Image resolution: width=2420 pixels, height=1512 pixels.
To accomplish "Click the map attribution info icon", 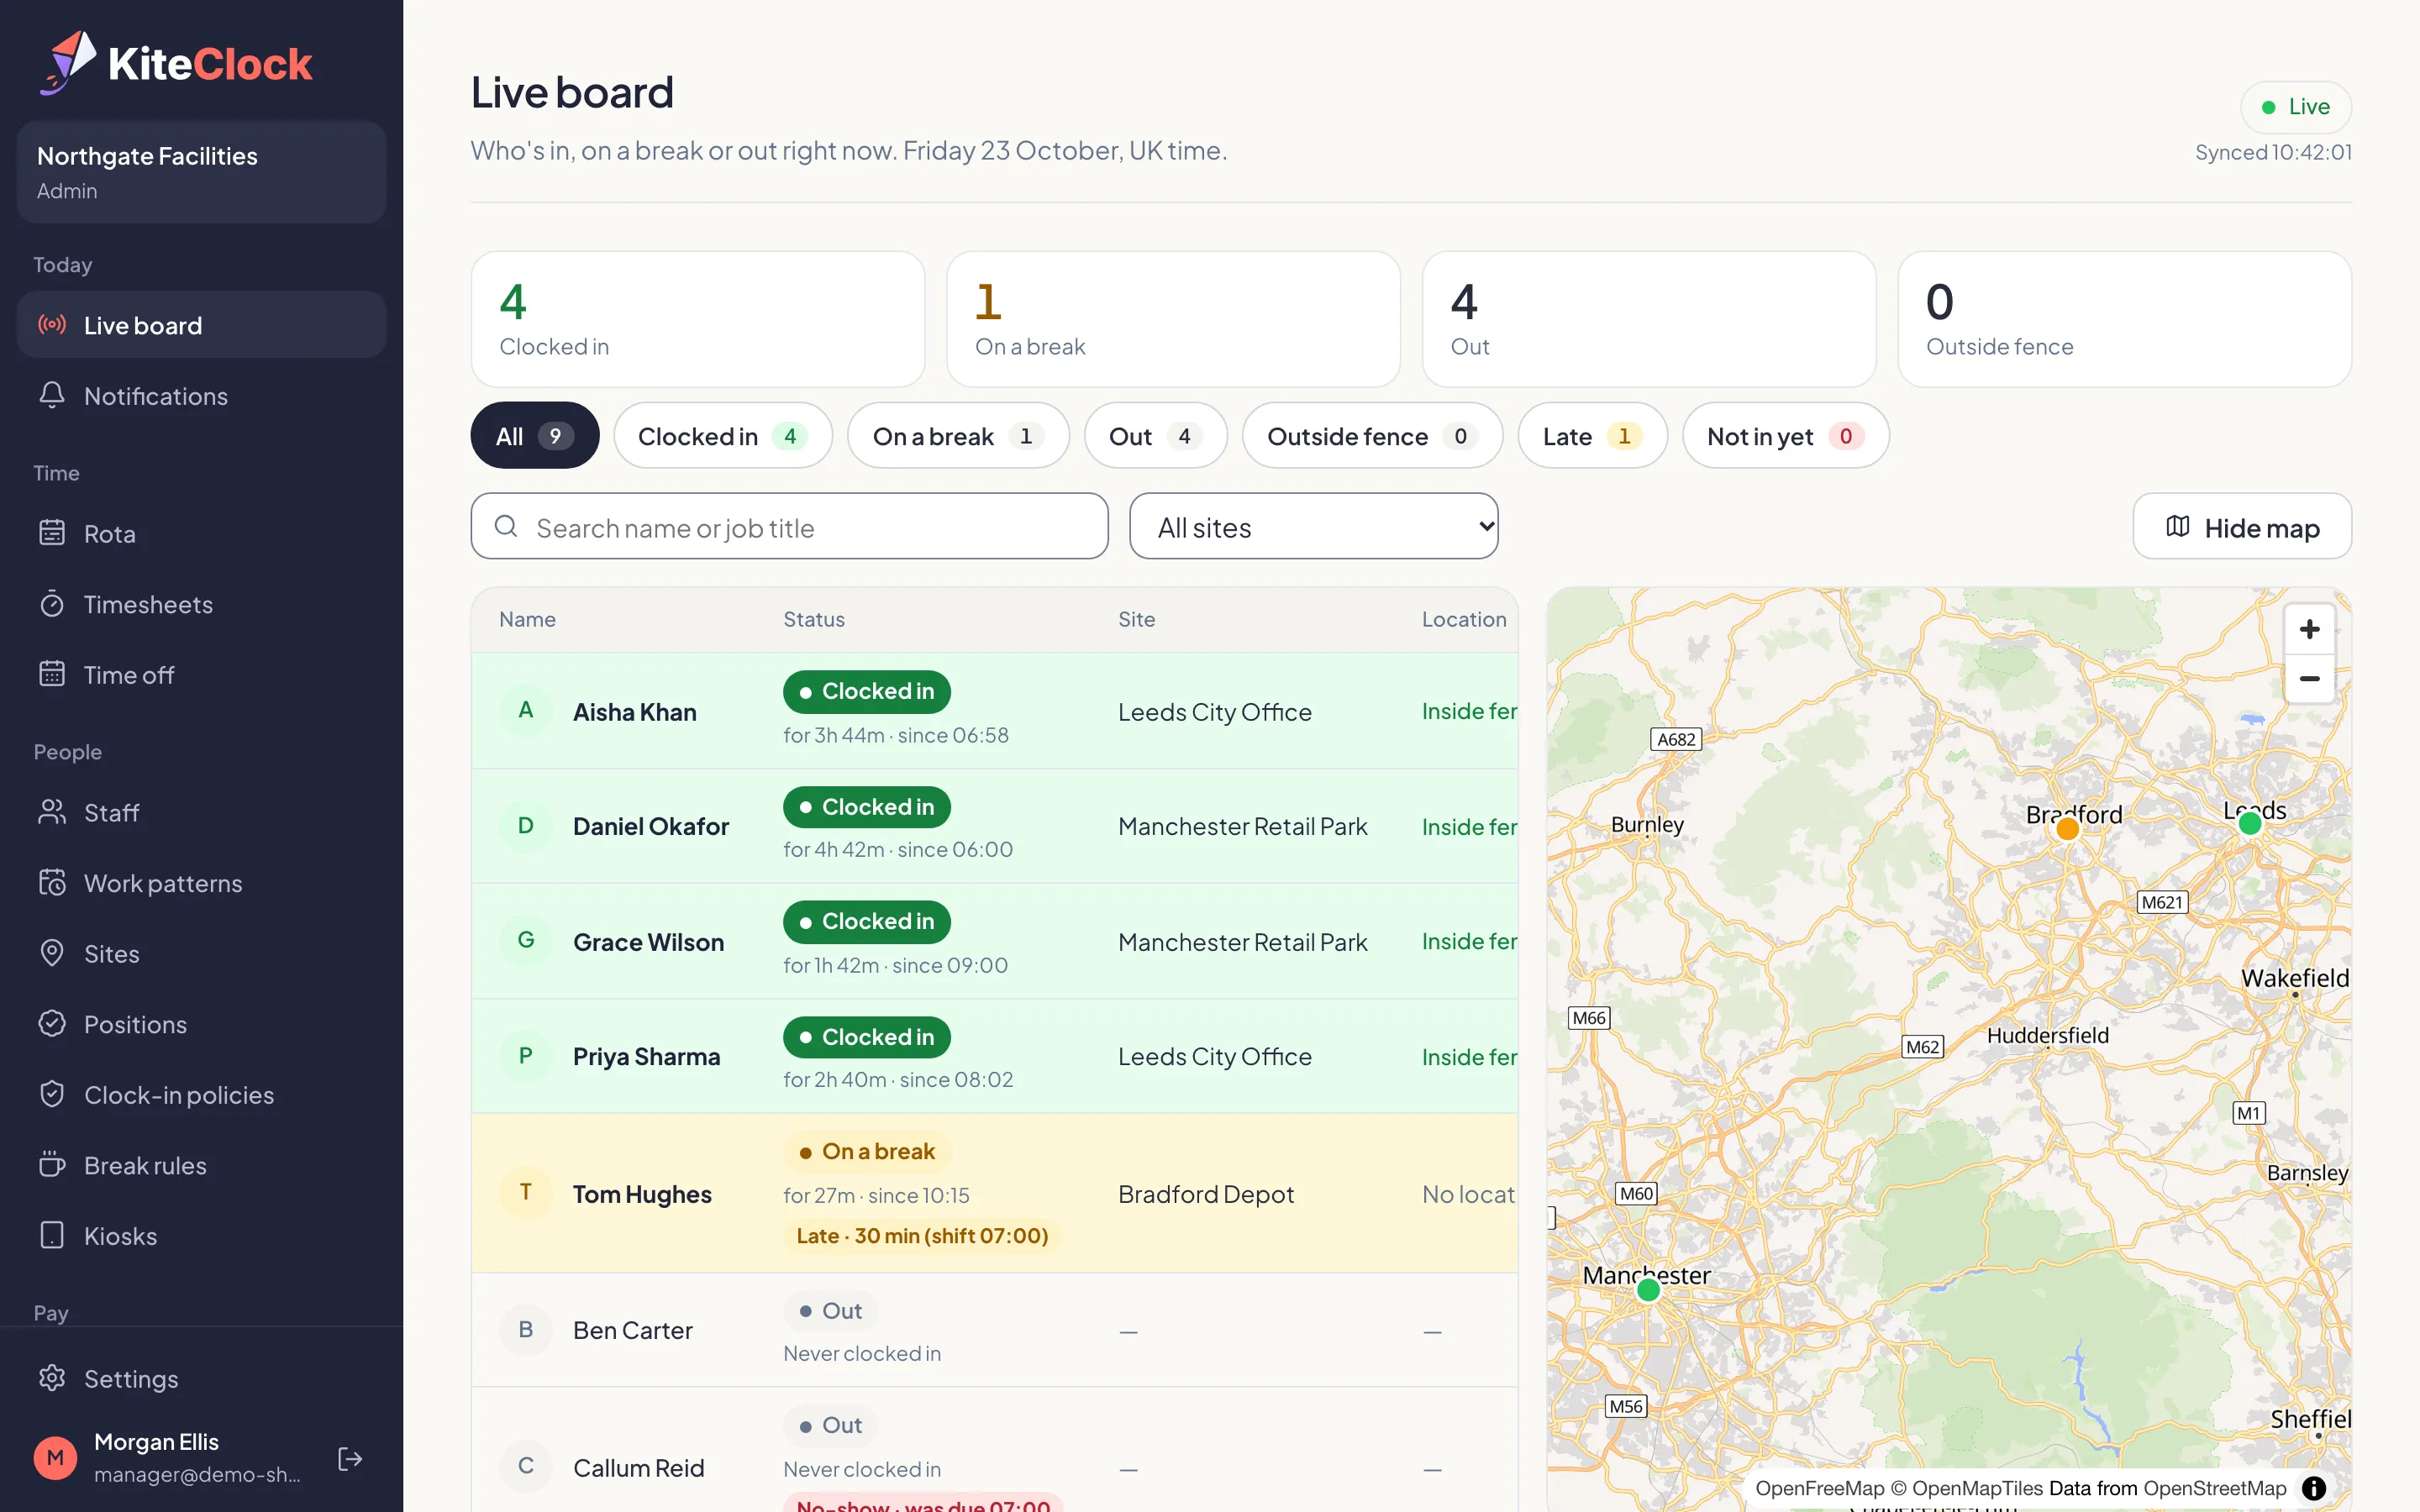I will point(2314,1488).
